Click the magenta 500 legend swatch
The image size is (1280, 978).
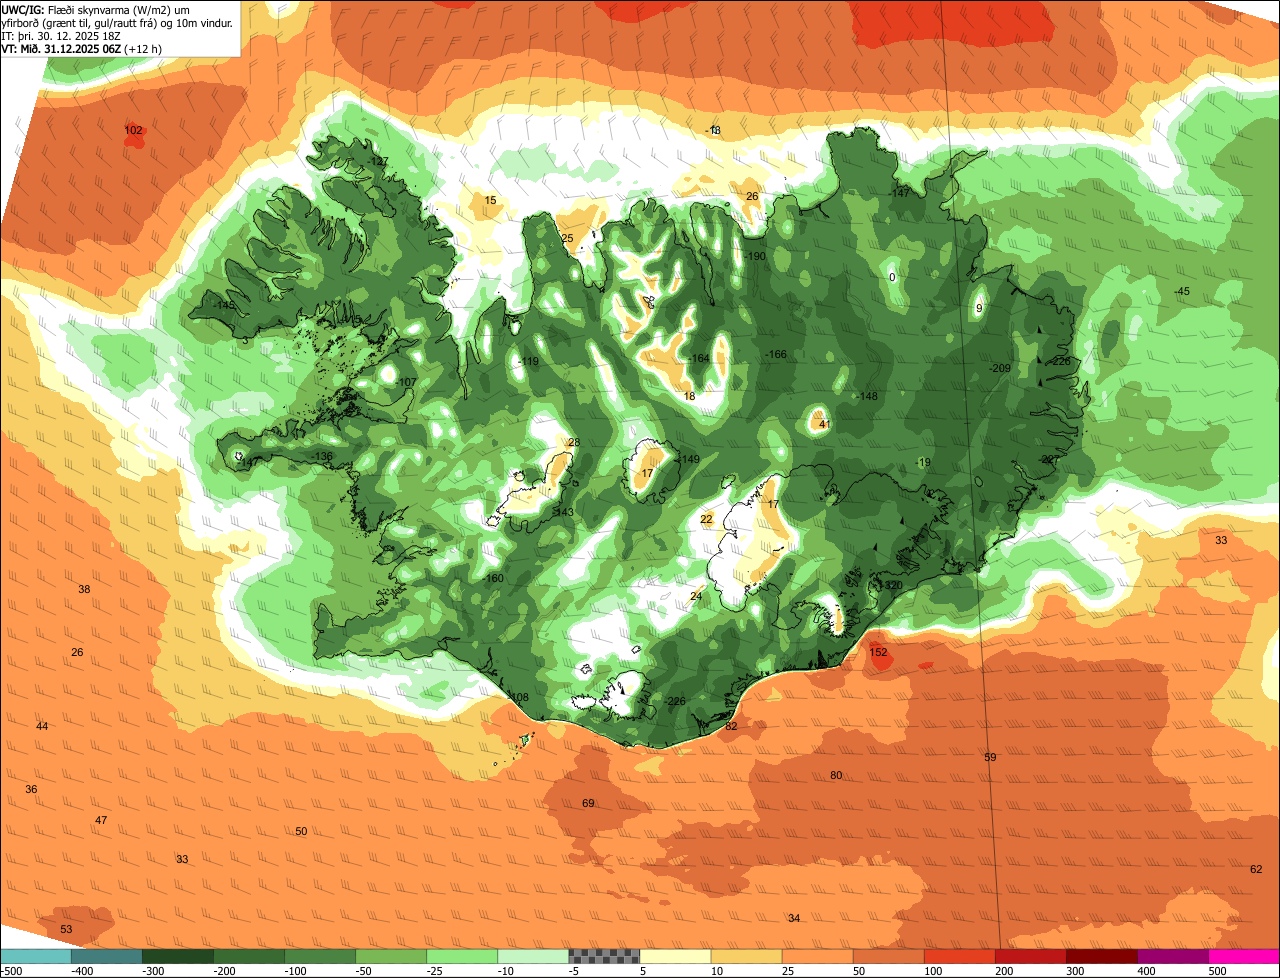pos(1244,956)
